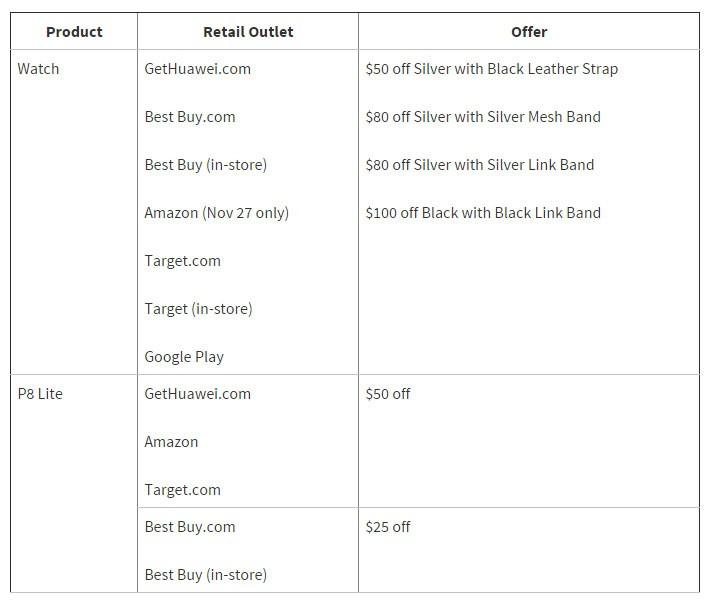Click the Product column header
Image resolution: width=714 pixels, height=605 pixels.
74,32
